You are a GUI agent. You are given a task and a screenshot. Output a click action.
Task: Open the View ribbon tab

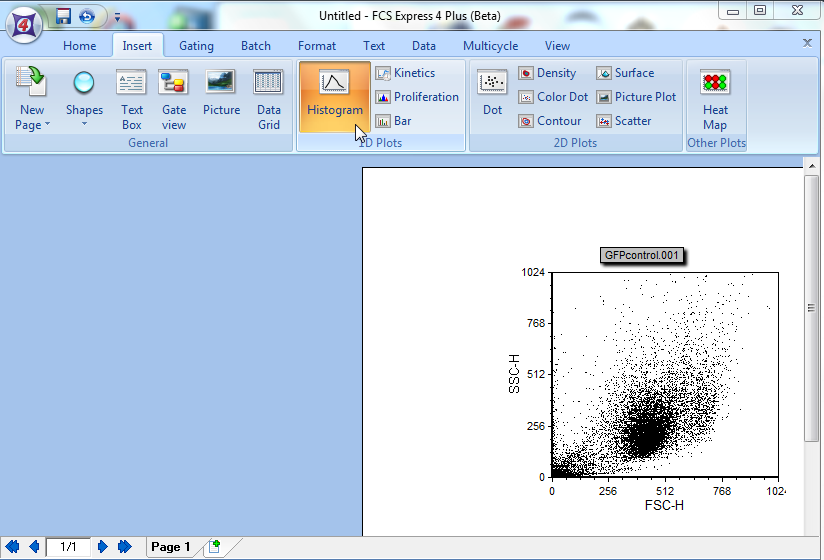coord(557,46)
